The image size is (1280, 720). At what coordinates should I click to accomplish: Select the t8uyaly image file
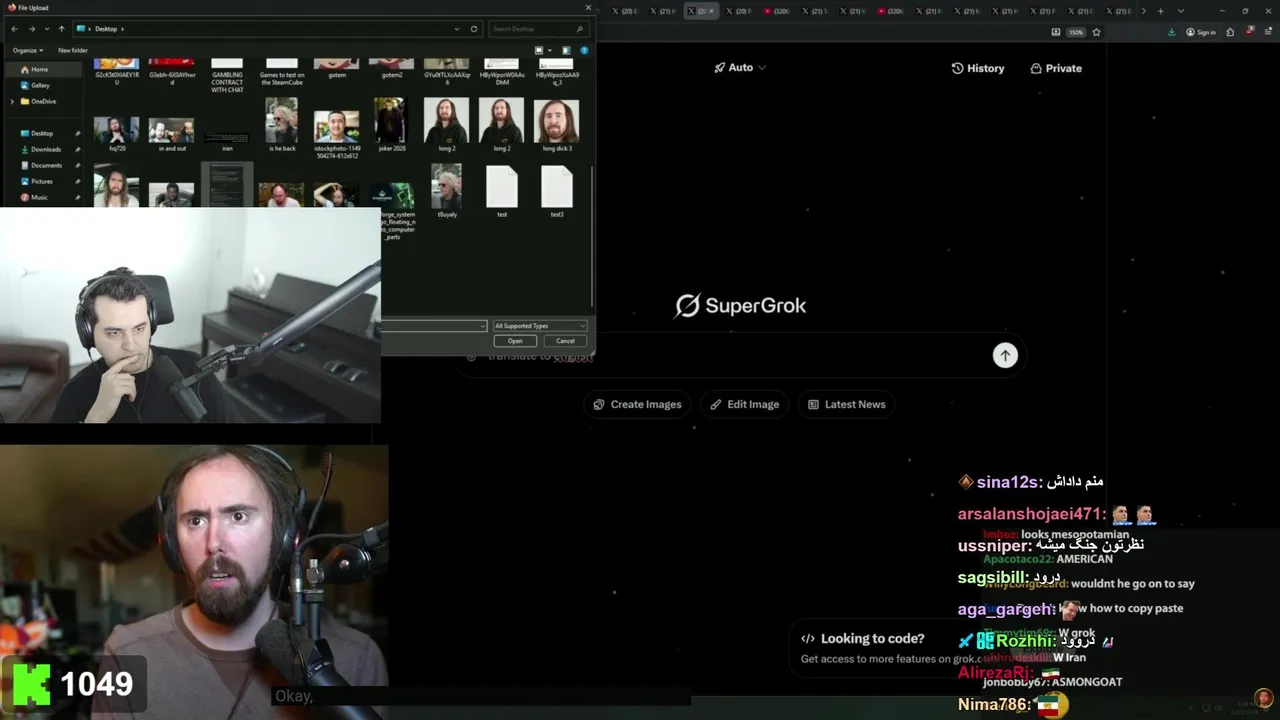point(447,190)
